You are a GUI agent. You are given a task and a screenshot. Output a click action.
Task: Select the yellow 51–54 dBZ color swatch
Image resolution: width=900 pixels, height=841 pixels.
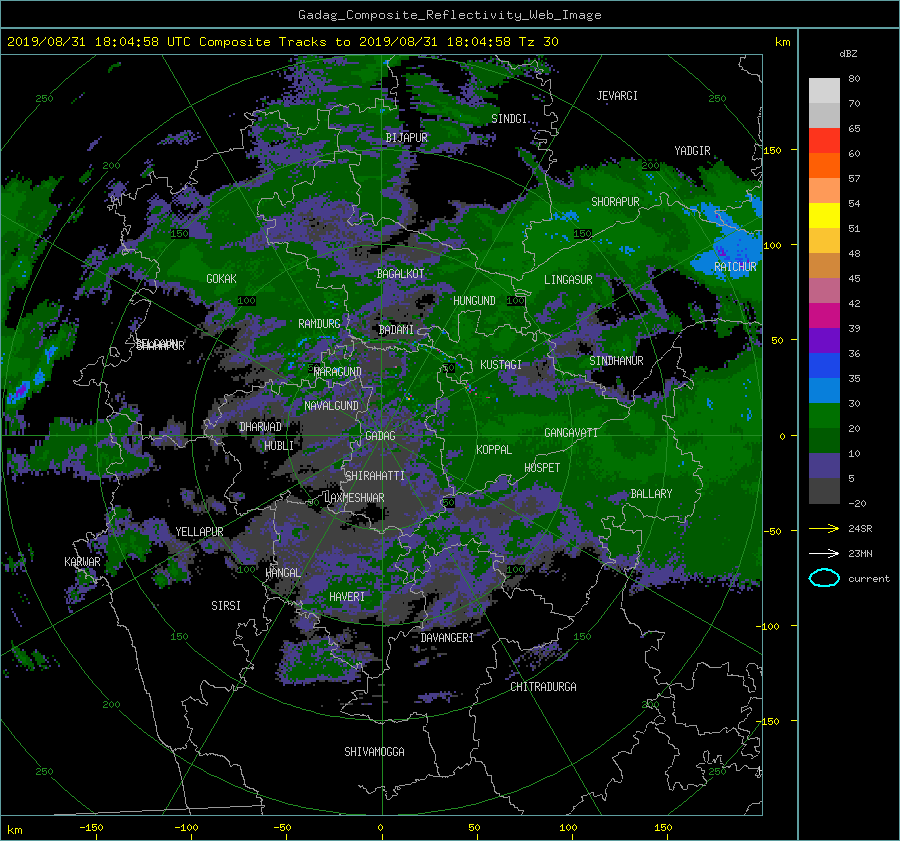coord(824,215)
